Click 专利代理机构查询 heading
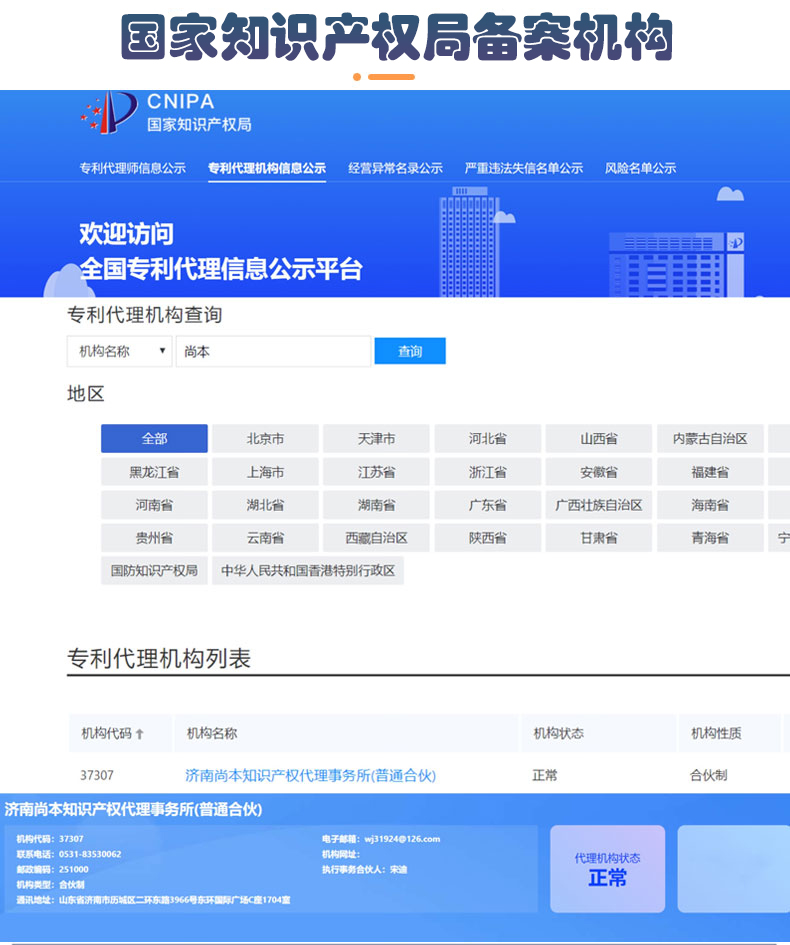Viewport: 790px width, 945px height. pyautogui.click(x=145, y=315)
